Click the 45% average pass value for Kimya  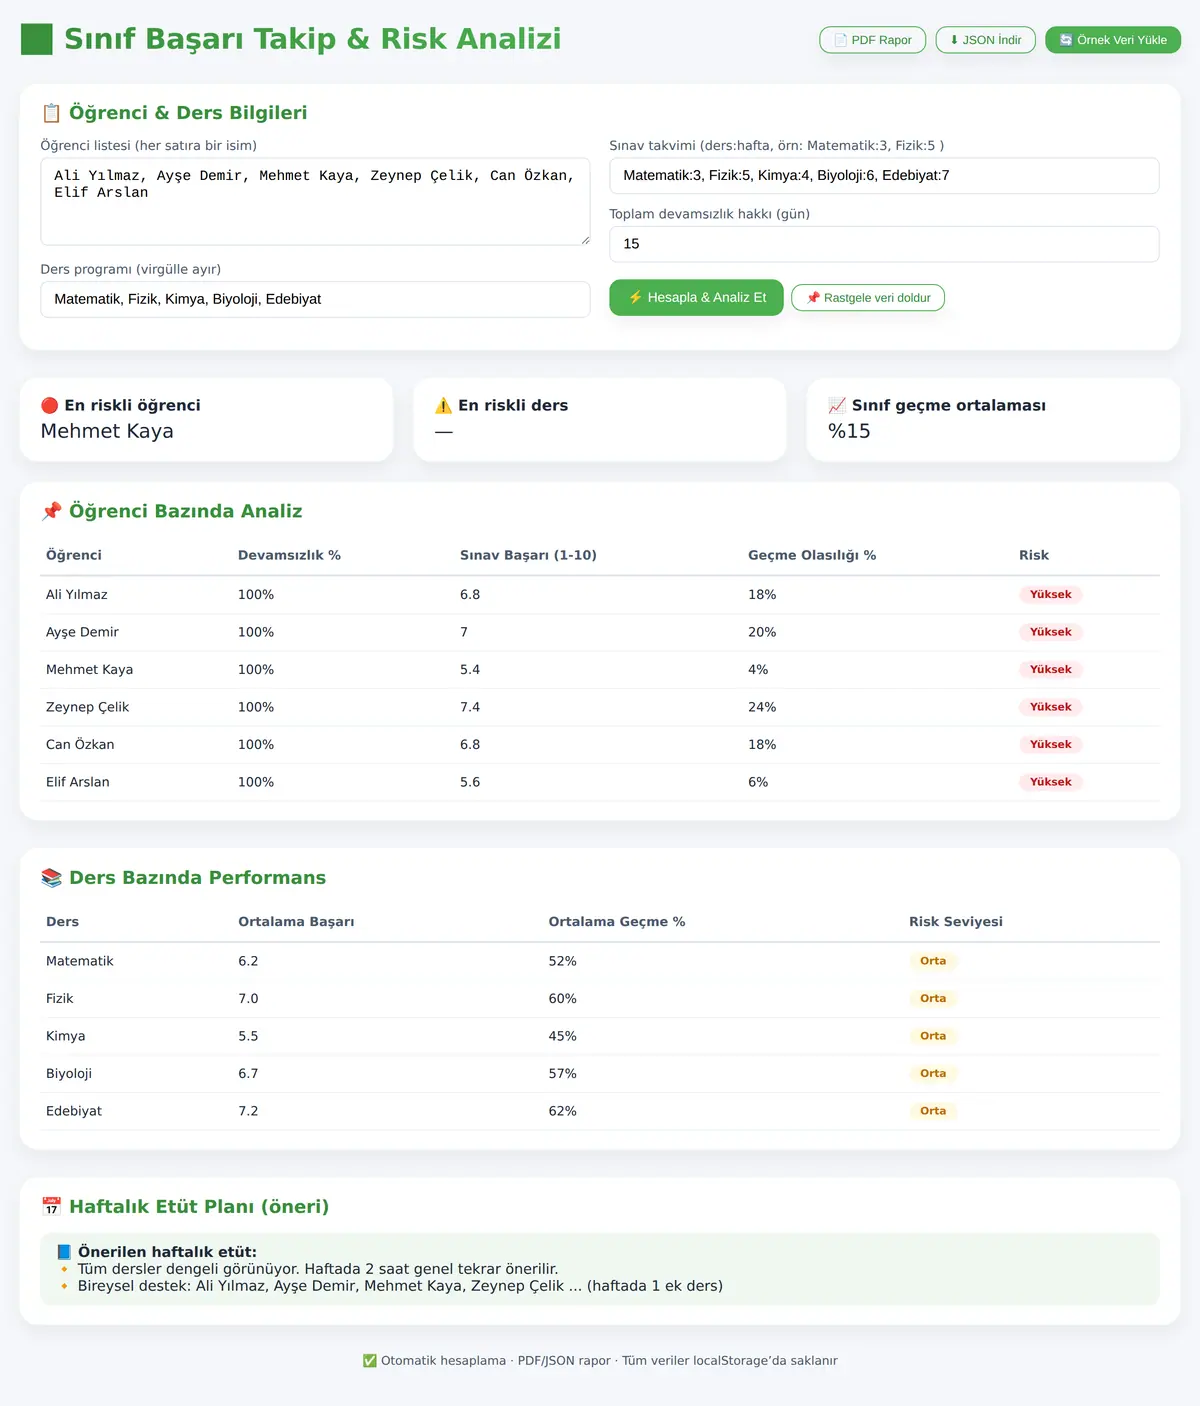point(563,1036)
